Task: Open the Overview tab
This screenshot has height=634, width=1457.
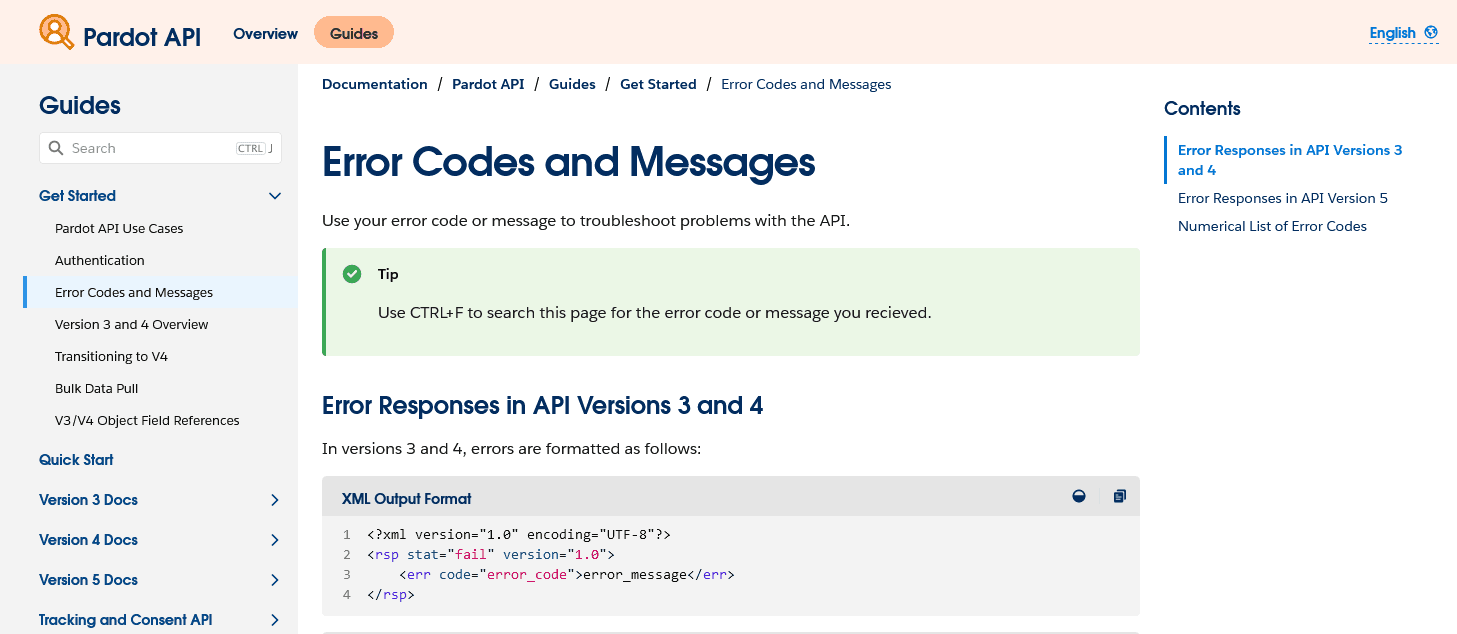Action: (265, 33)
